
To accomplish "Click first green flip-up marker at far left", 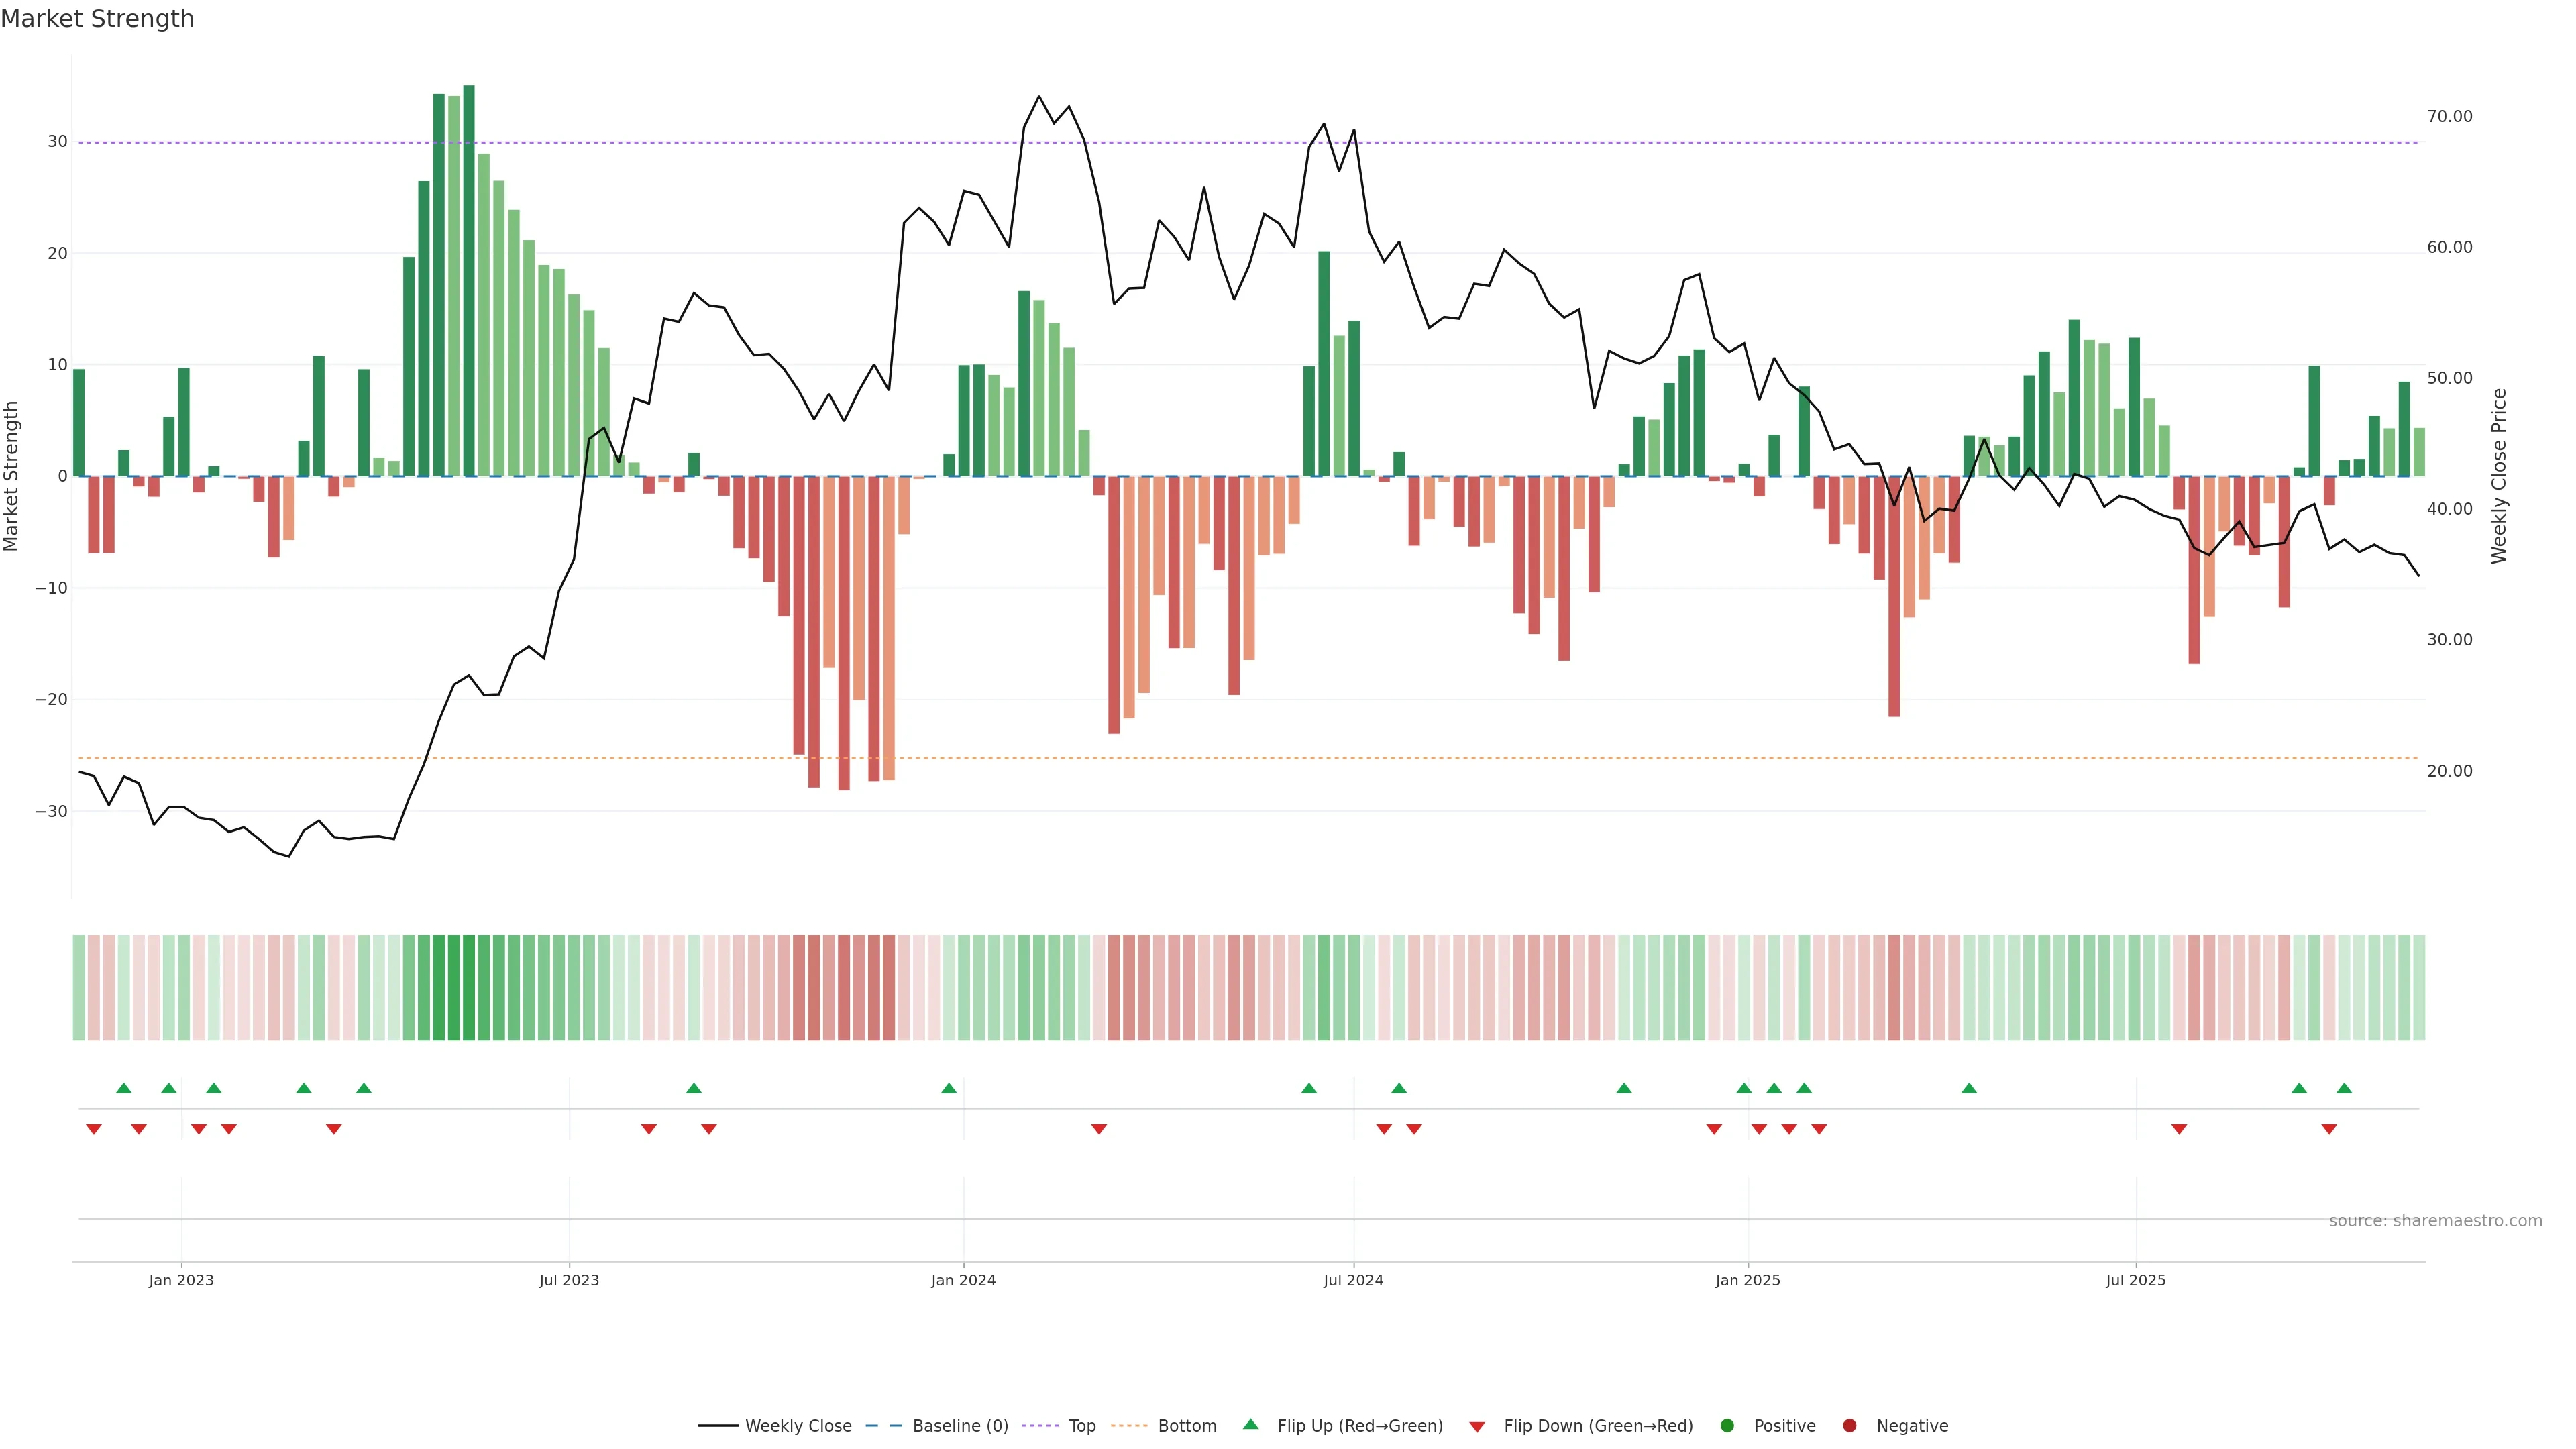I will [x=124, y=1088].
